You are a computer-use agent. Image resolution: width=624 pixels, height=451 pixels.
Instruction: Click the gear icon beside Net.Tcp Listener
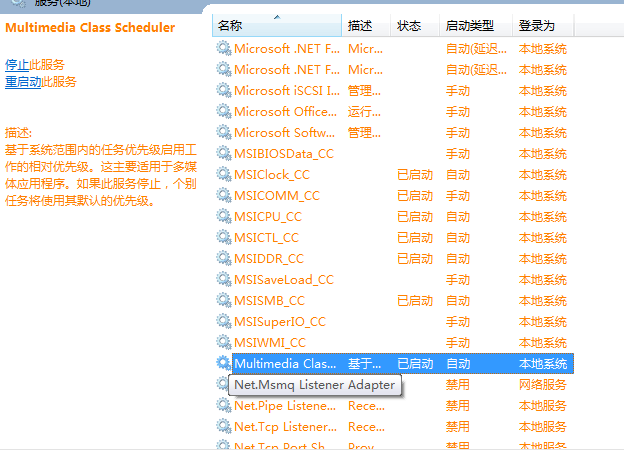[x=224, y=427]
